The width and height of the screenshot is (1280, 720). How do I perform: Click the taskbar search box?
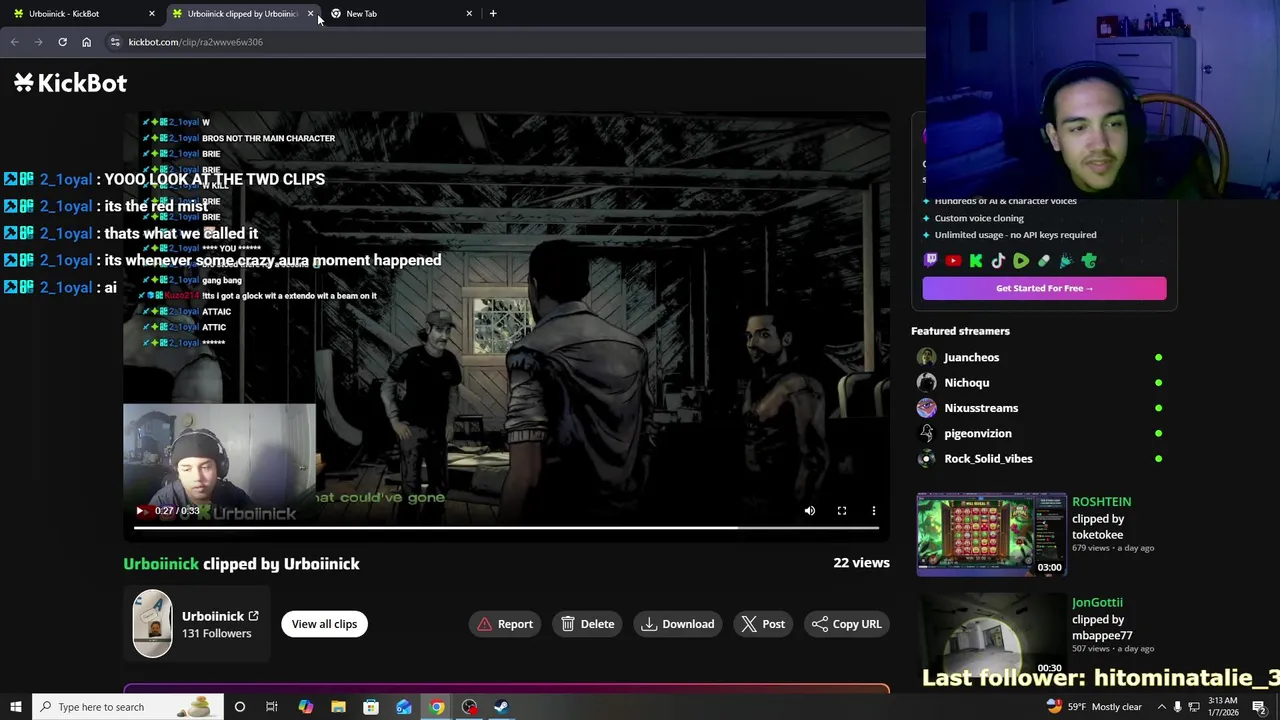127,707
